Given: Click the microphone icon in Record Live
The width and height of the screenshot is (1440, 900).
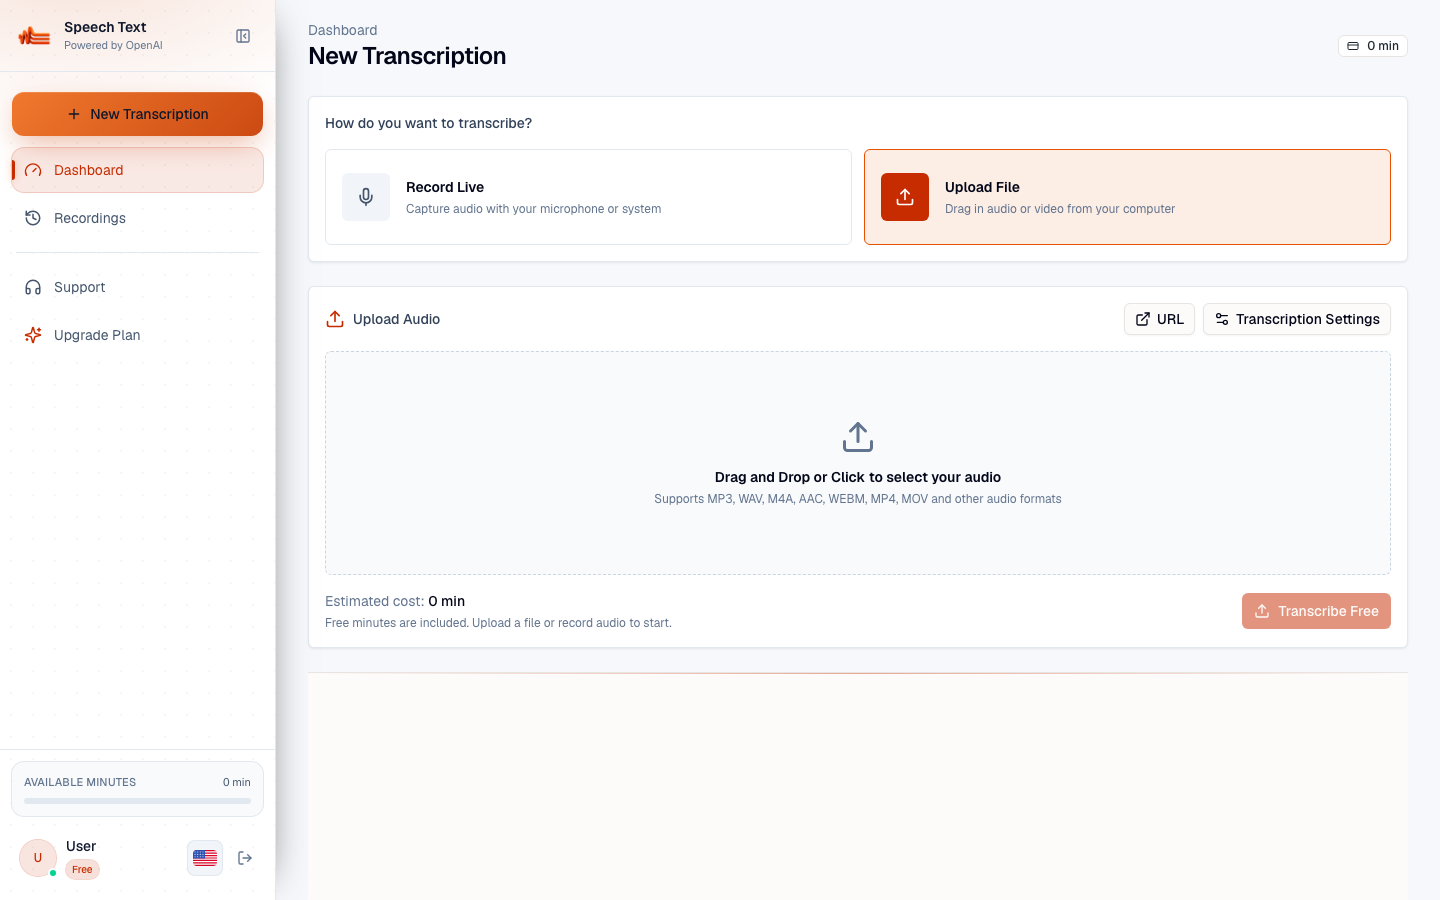Looking at the screenshot, I should point(366,197).
